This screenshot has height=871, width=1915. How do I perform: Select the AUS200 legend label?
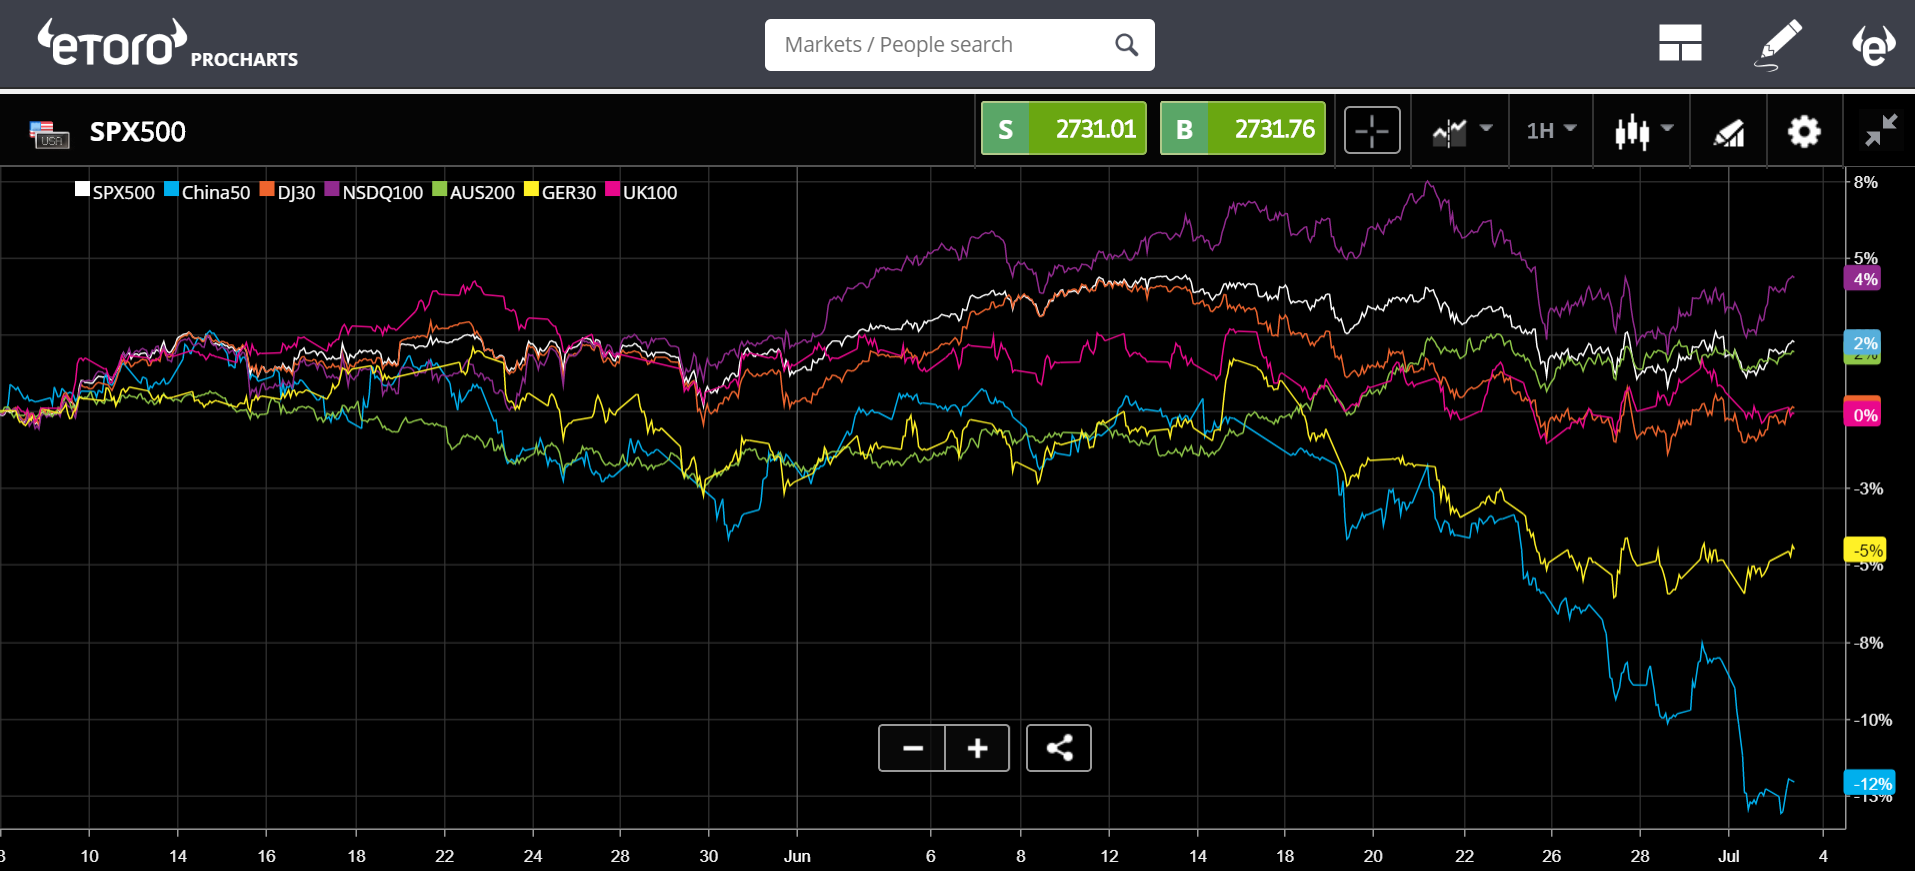[482, 192]
